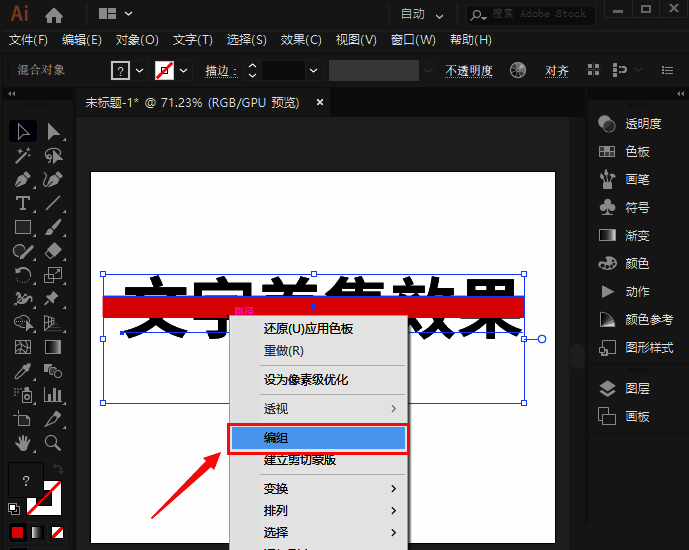The height and width of the screenshot is (550, 689).
Task: Choose 还原(U)应用色板 in context menu
Action: [x=308, y=329]
